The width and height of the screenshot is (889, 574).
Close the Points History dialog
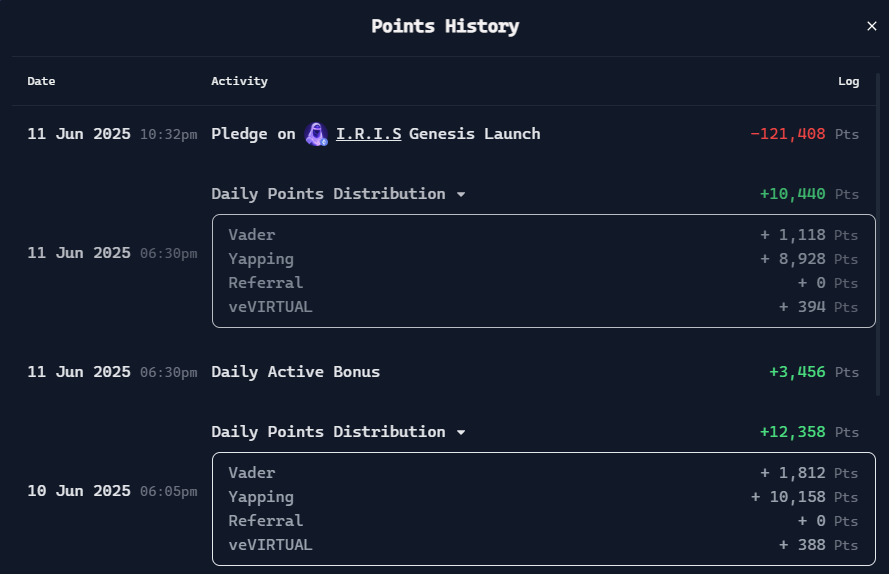tap(871, 26)
